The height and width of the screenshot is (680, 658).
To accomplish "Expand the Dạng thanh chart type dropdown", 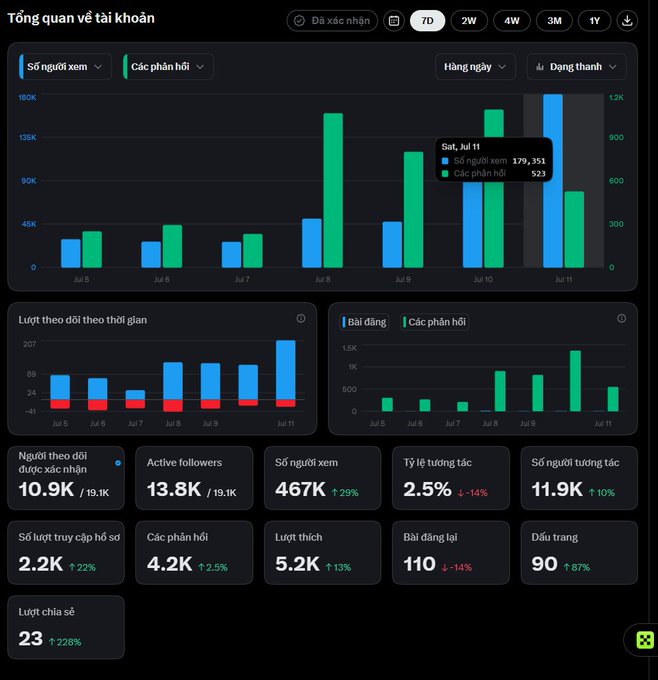I will click(576, 67).
